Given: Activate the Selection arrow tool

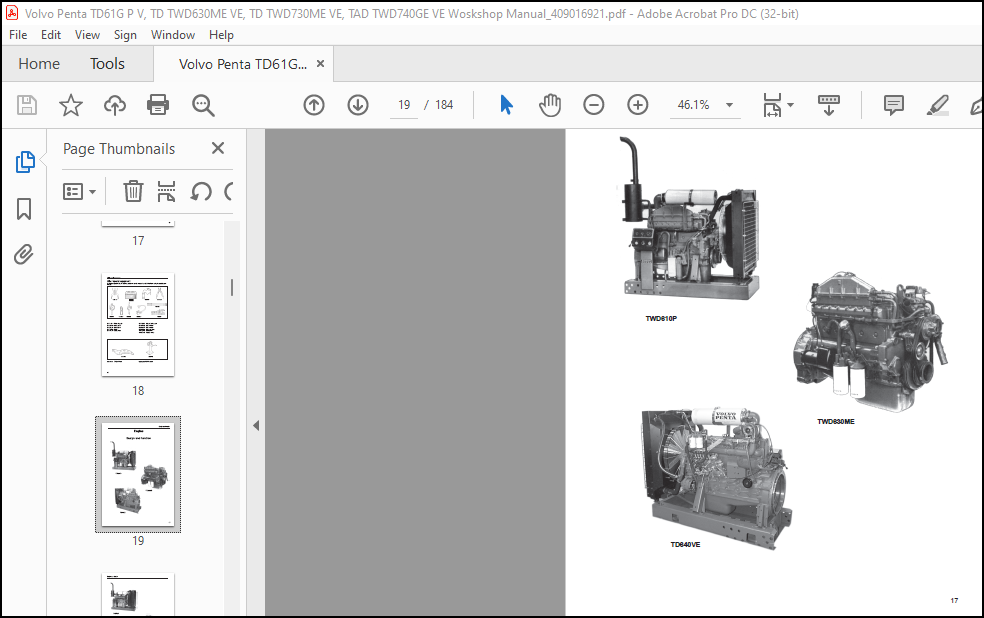Looking at the screenshot, I should point(506,105).
